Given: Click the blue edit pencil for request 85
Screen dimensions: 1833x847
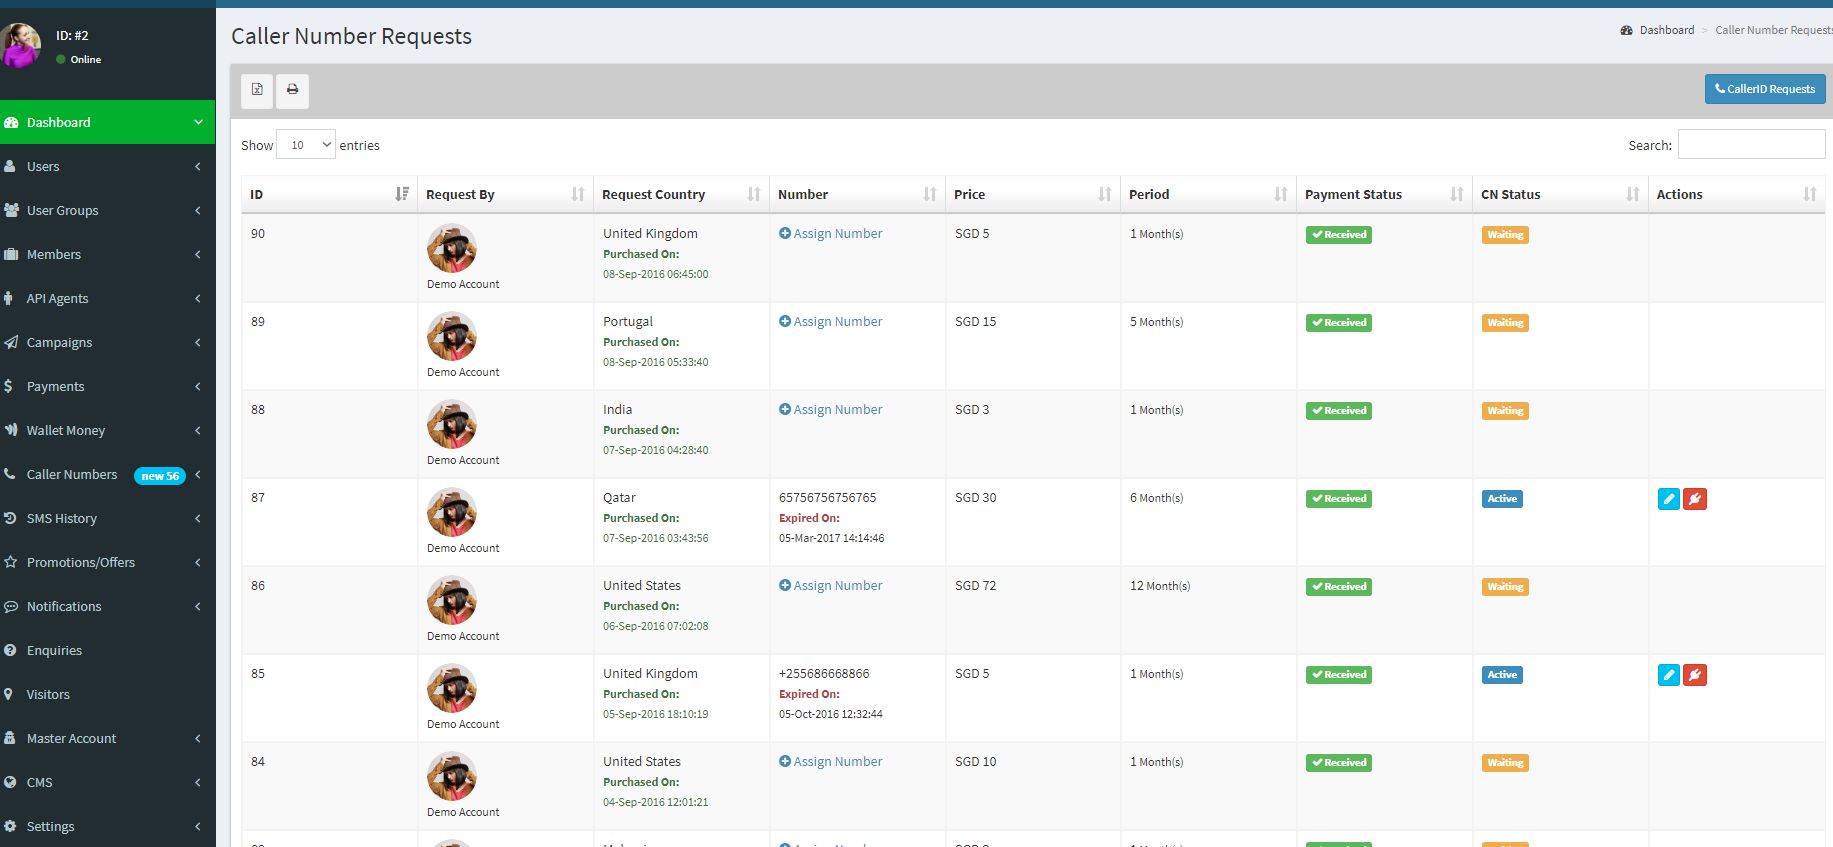Looking at the screenshot, I should 1668,675.
